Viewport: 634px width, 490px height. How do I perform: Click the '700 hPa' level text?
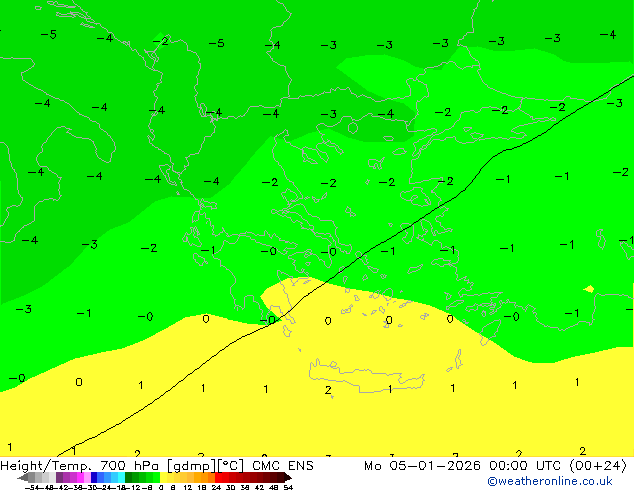(x=129, y=466)
